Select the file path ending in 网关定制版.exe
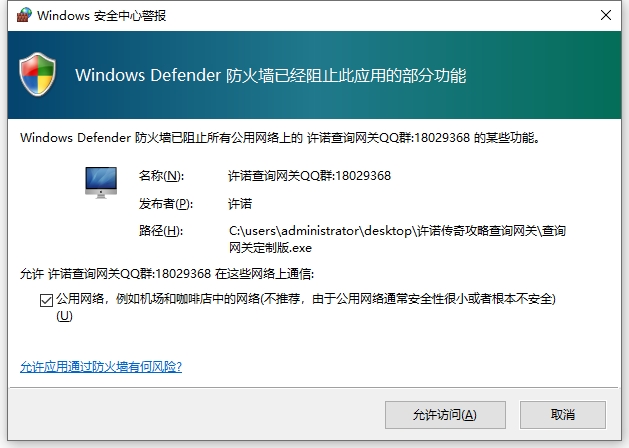 397,238
